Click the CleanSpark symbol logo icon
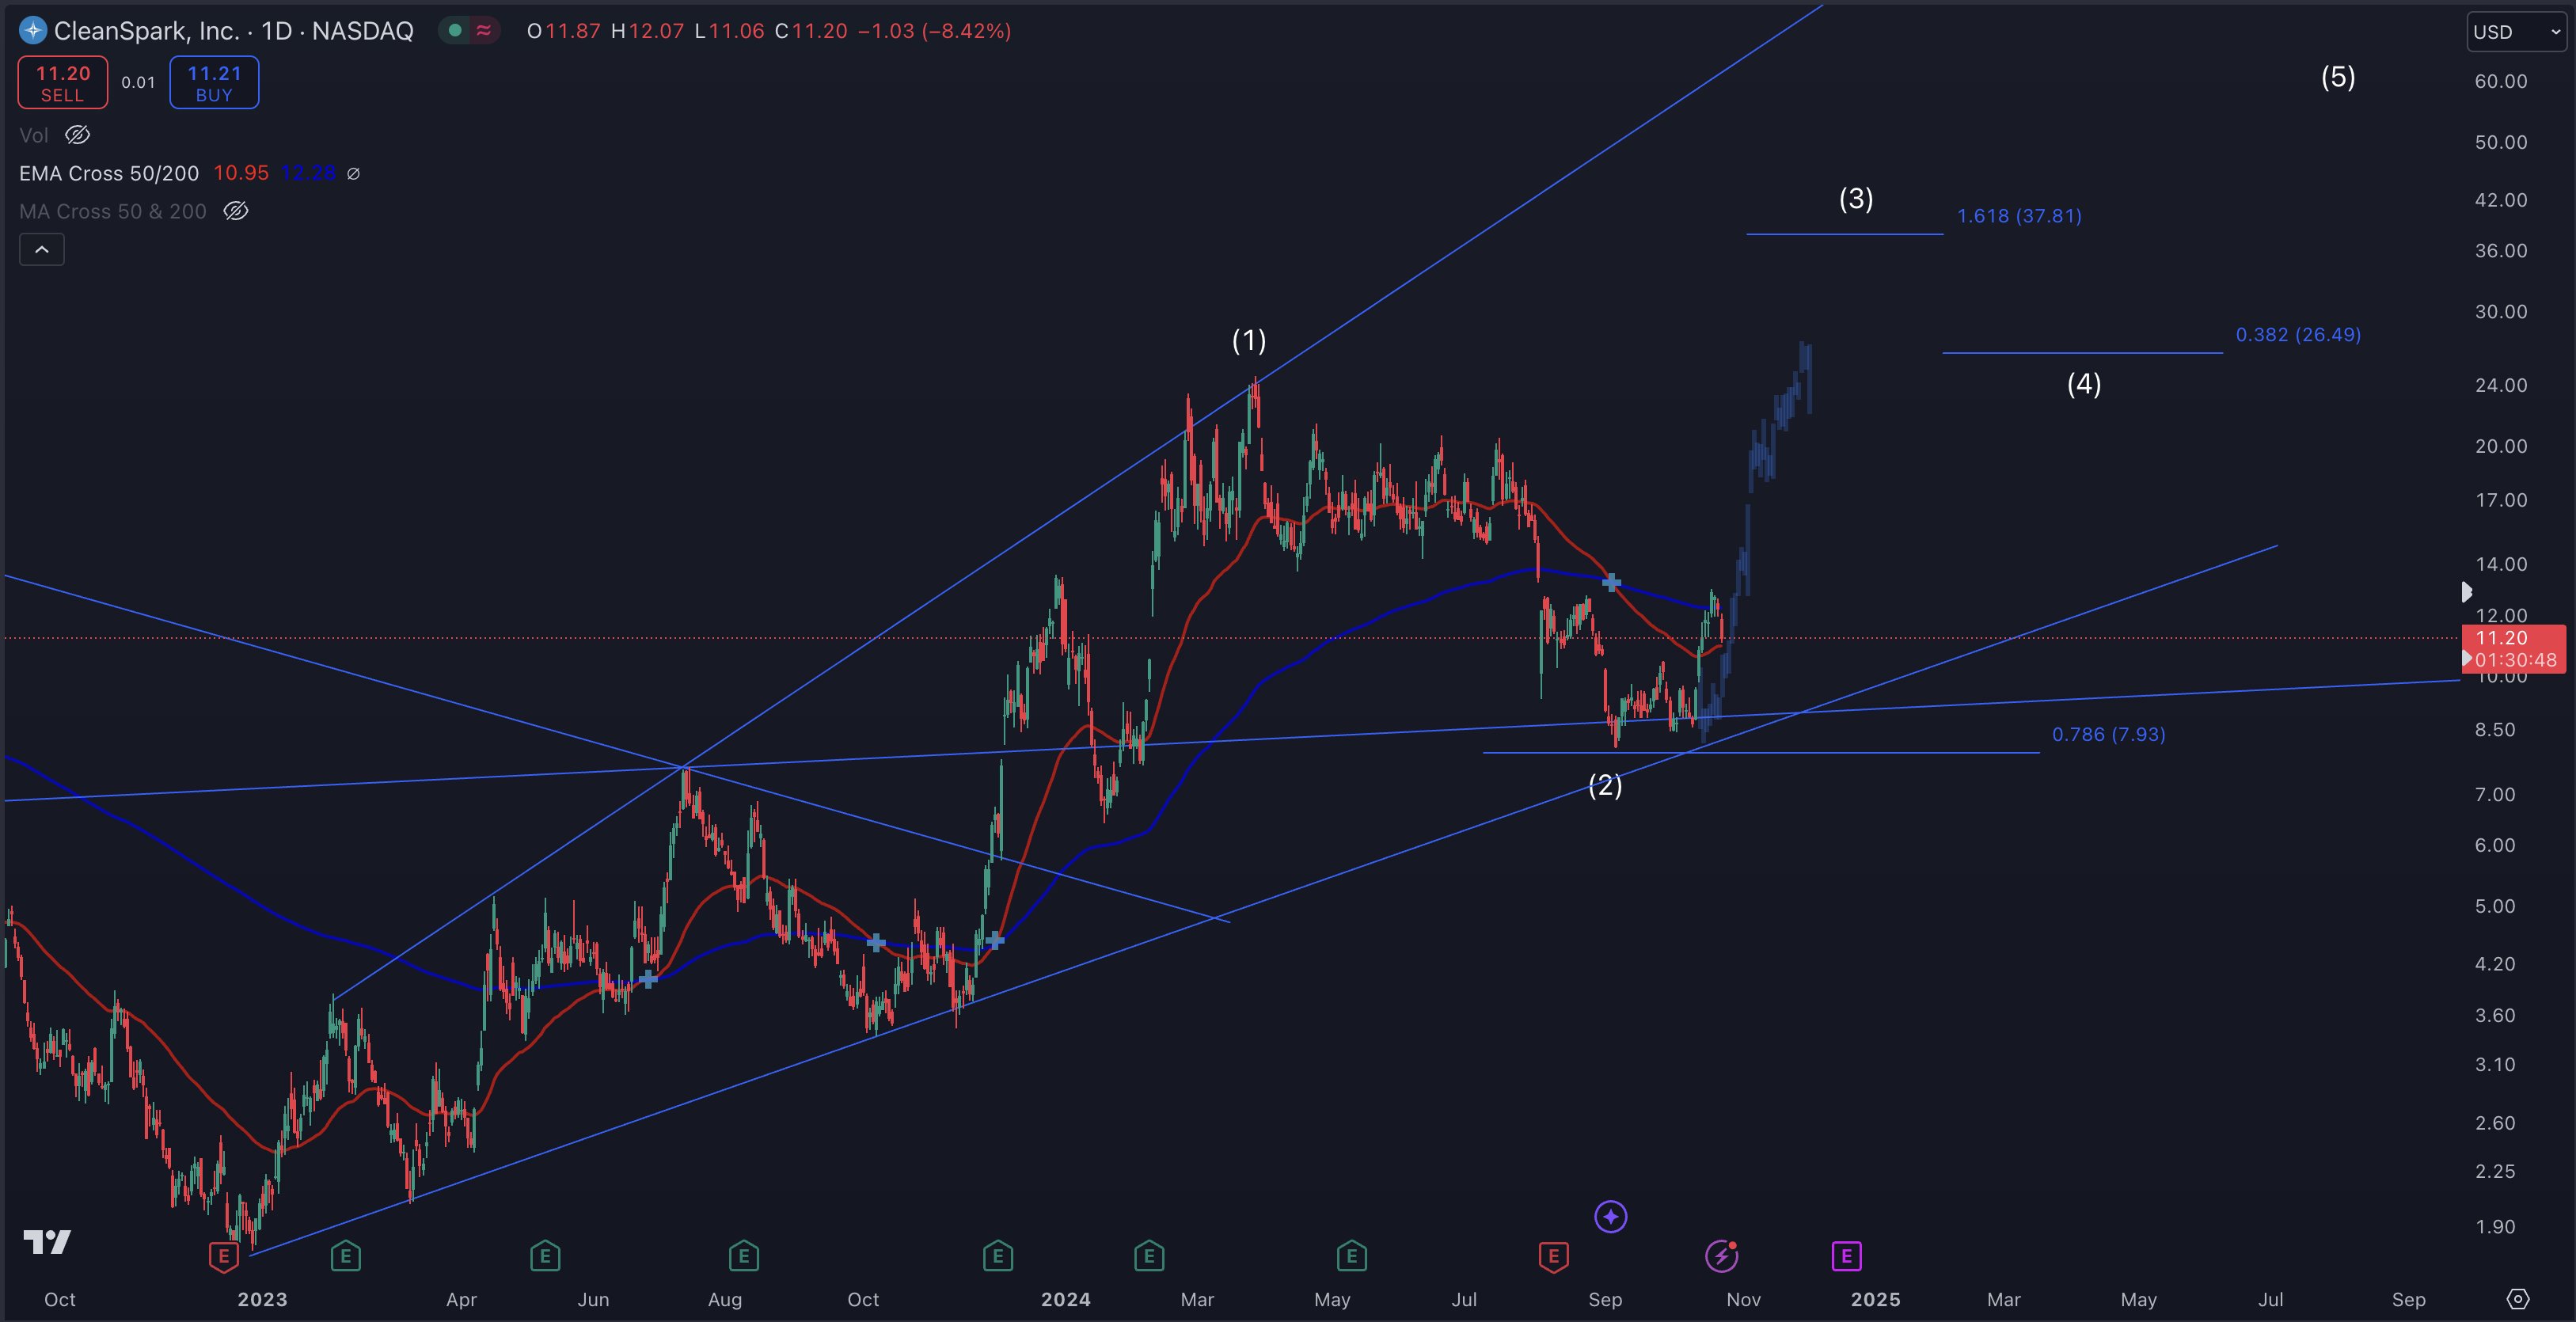This screenshot has height=1322, width=2576. pyautogui.click(x=33, y=31)
